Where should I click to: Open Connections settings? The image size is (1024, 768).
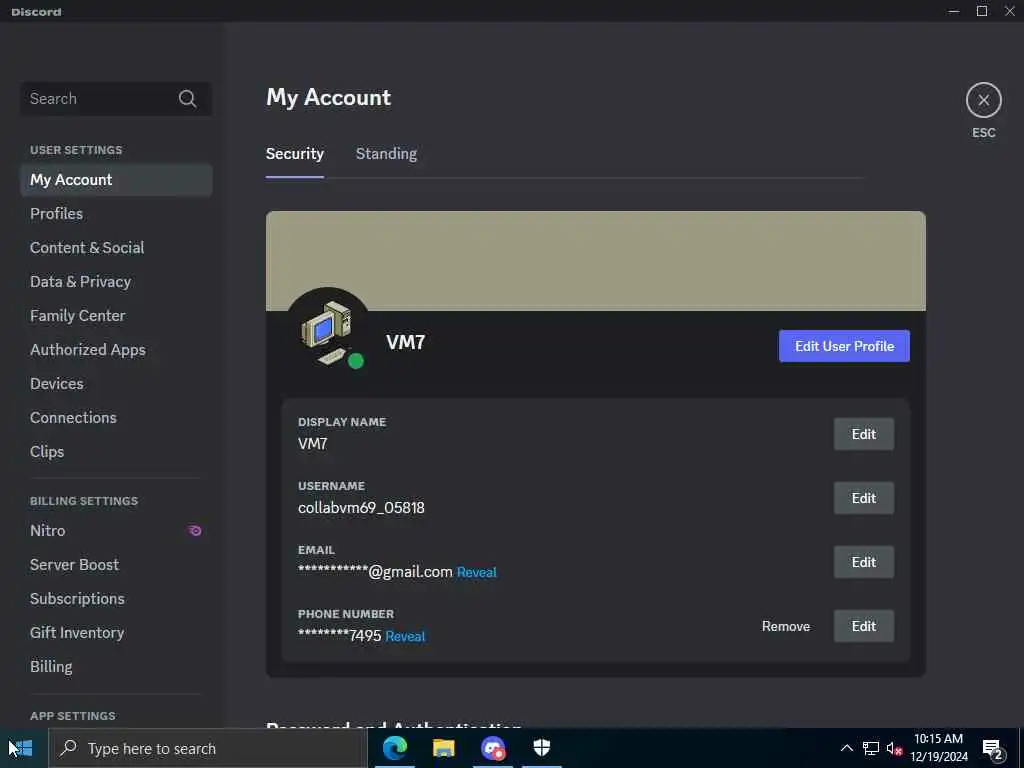click(116, 417)
